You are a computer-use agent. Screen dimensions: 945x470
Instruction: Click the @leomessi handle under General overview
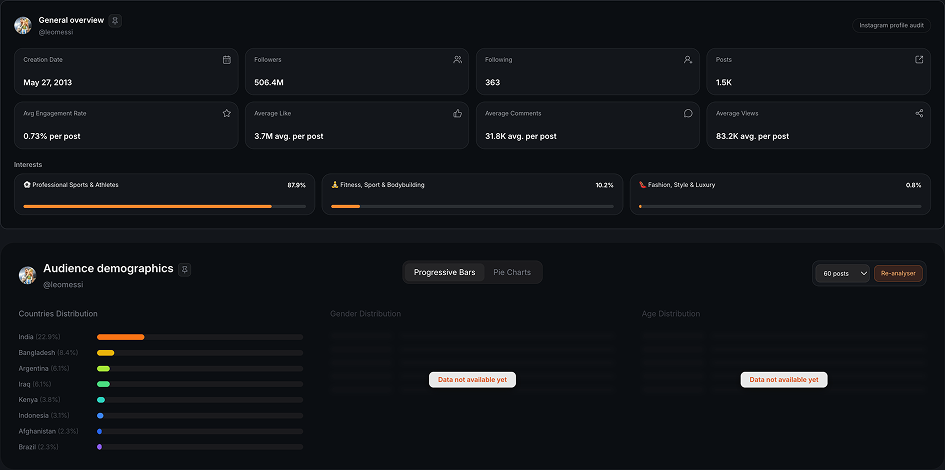[x=56, y=32]
